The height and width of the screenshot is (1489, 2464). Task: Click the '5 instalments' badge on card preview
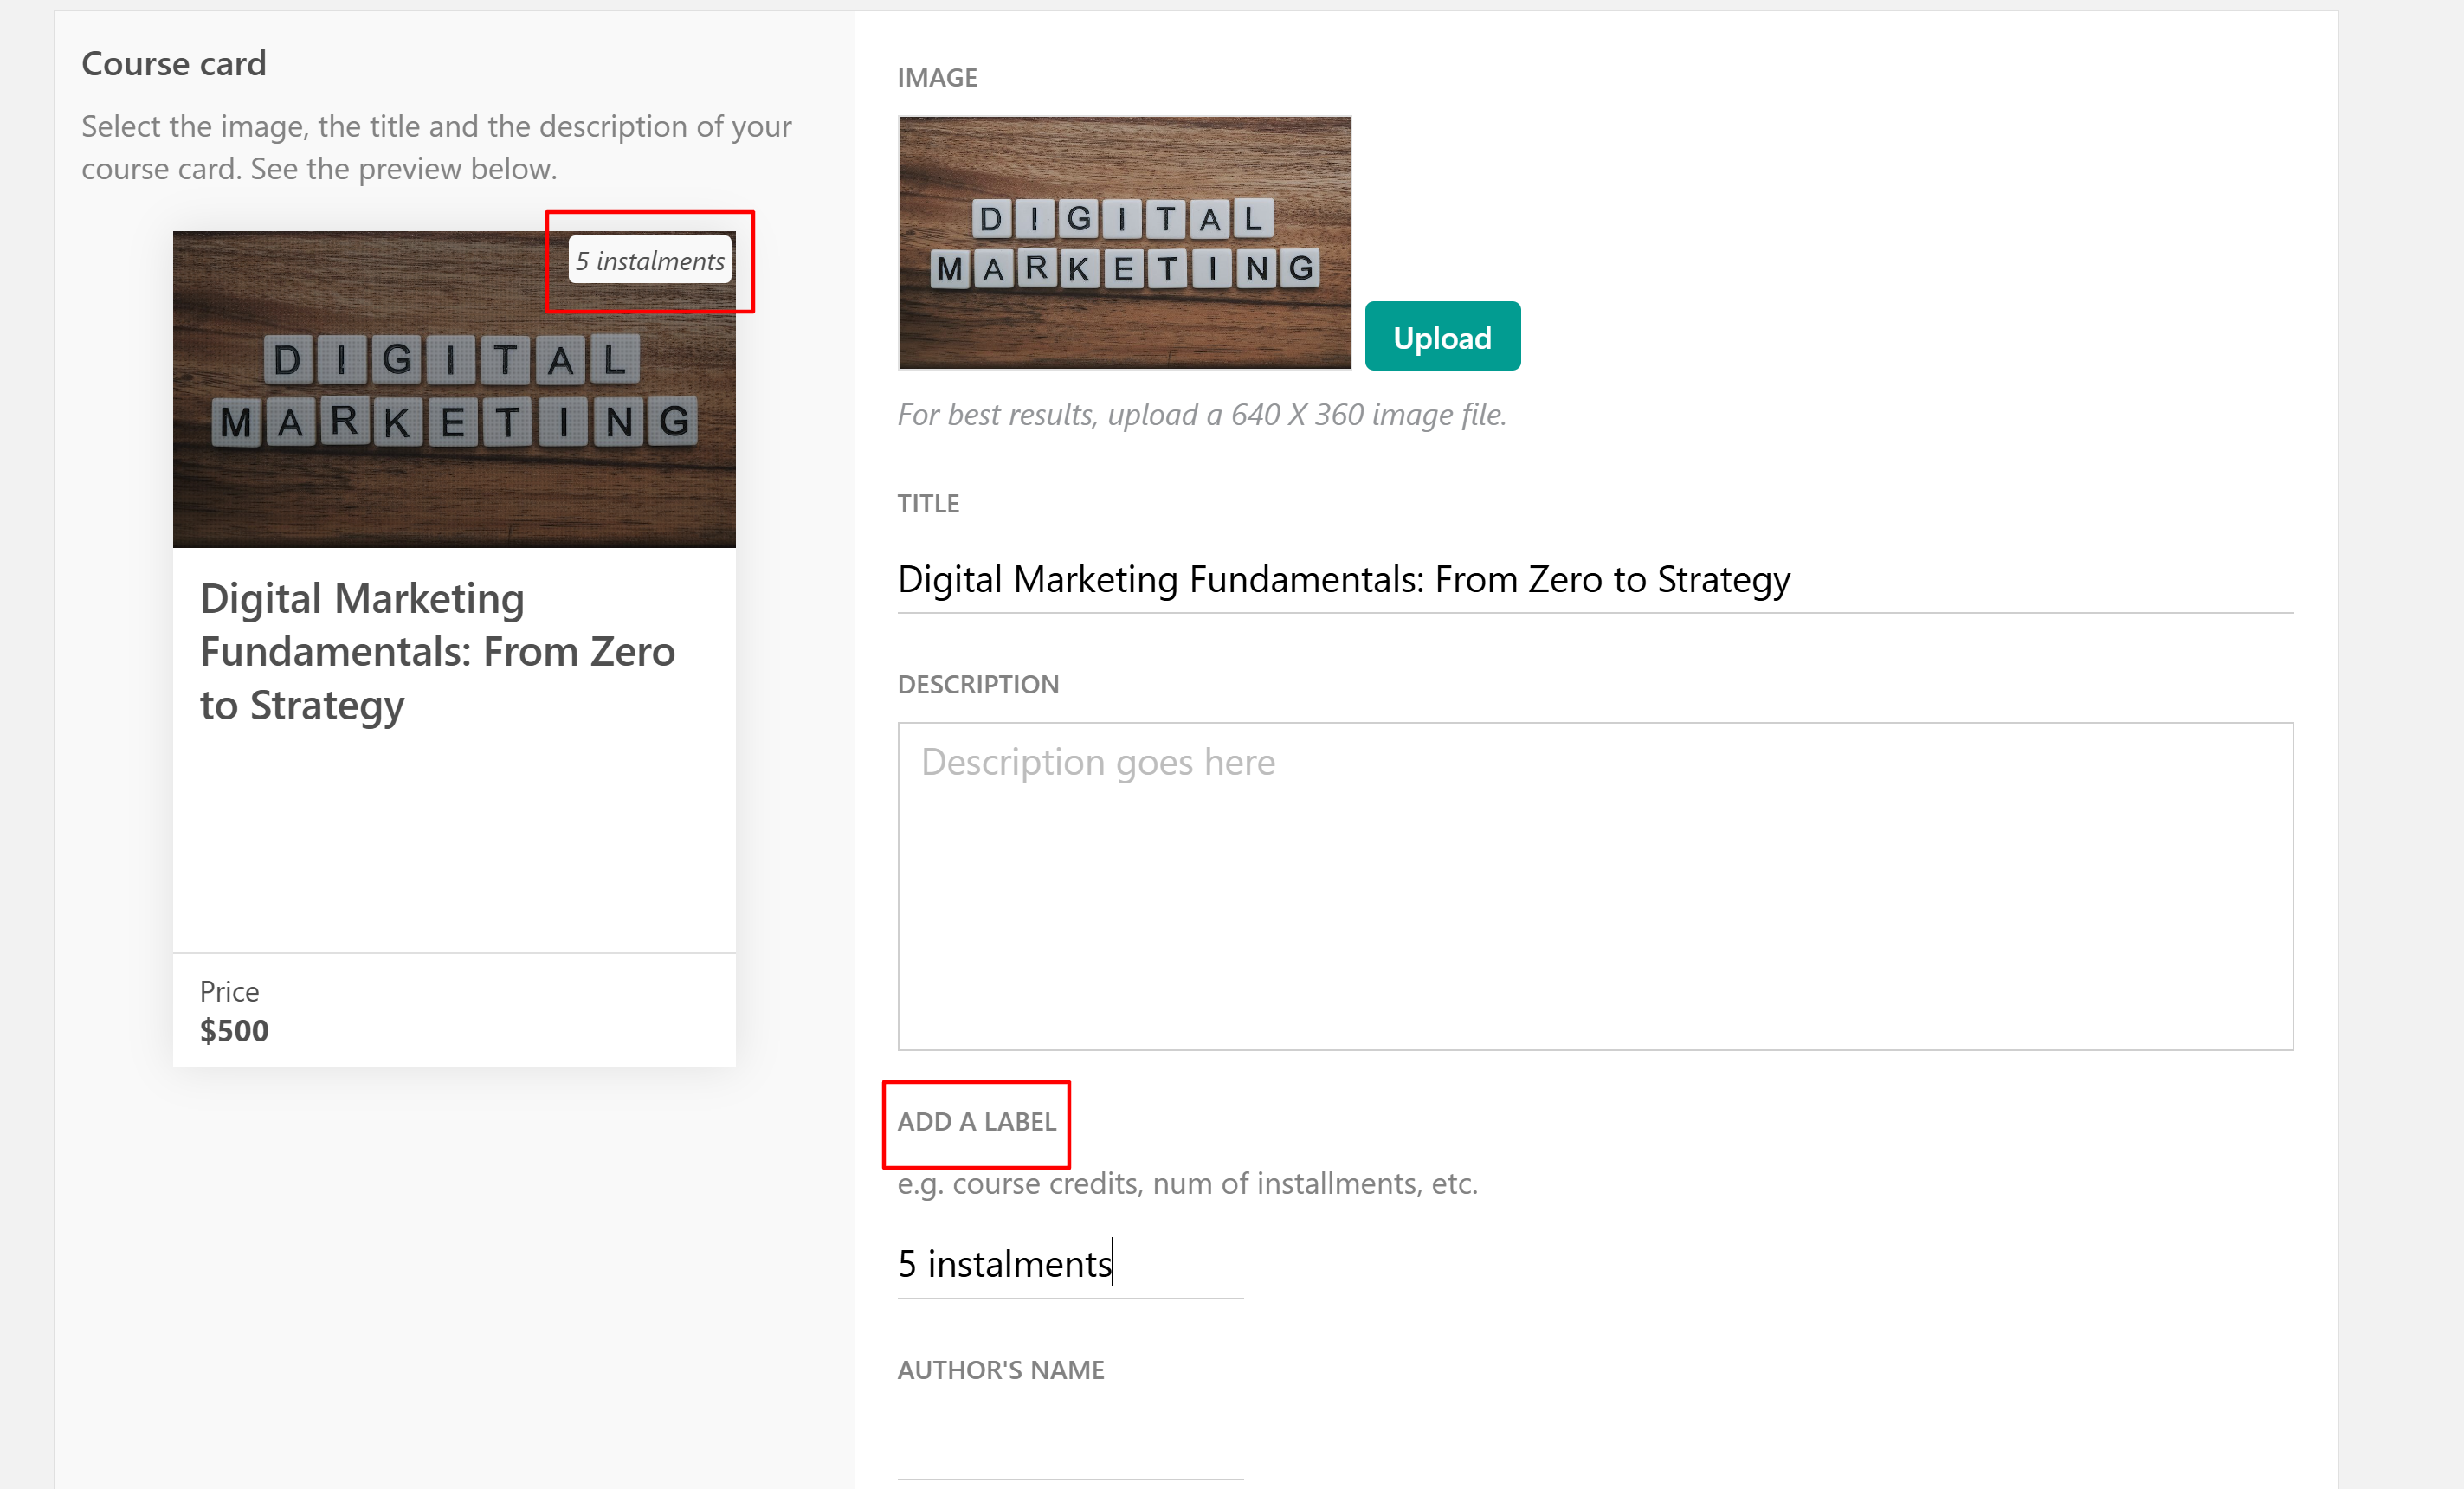tap(650, 261)
